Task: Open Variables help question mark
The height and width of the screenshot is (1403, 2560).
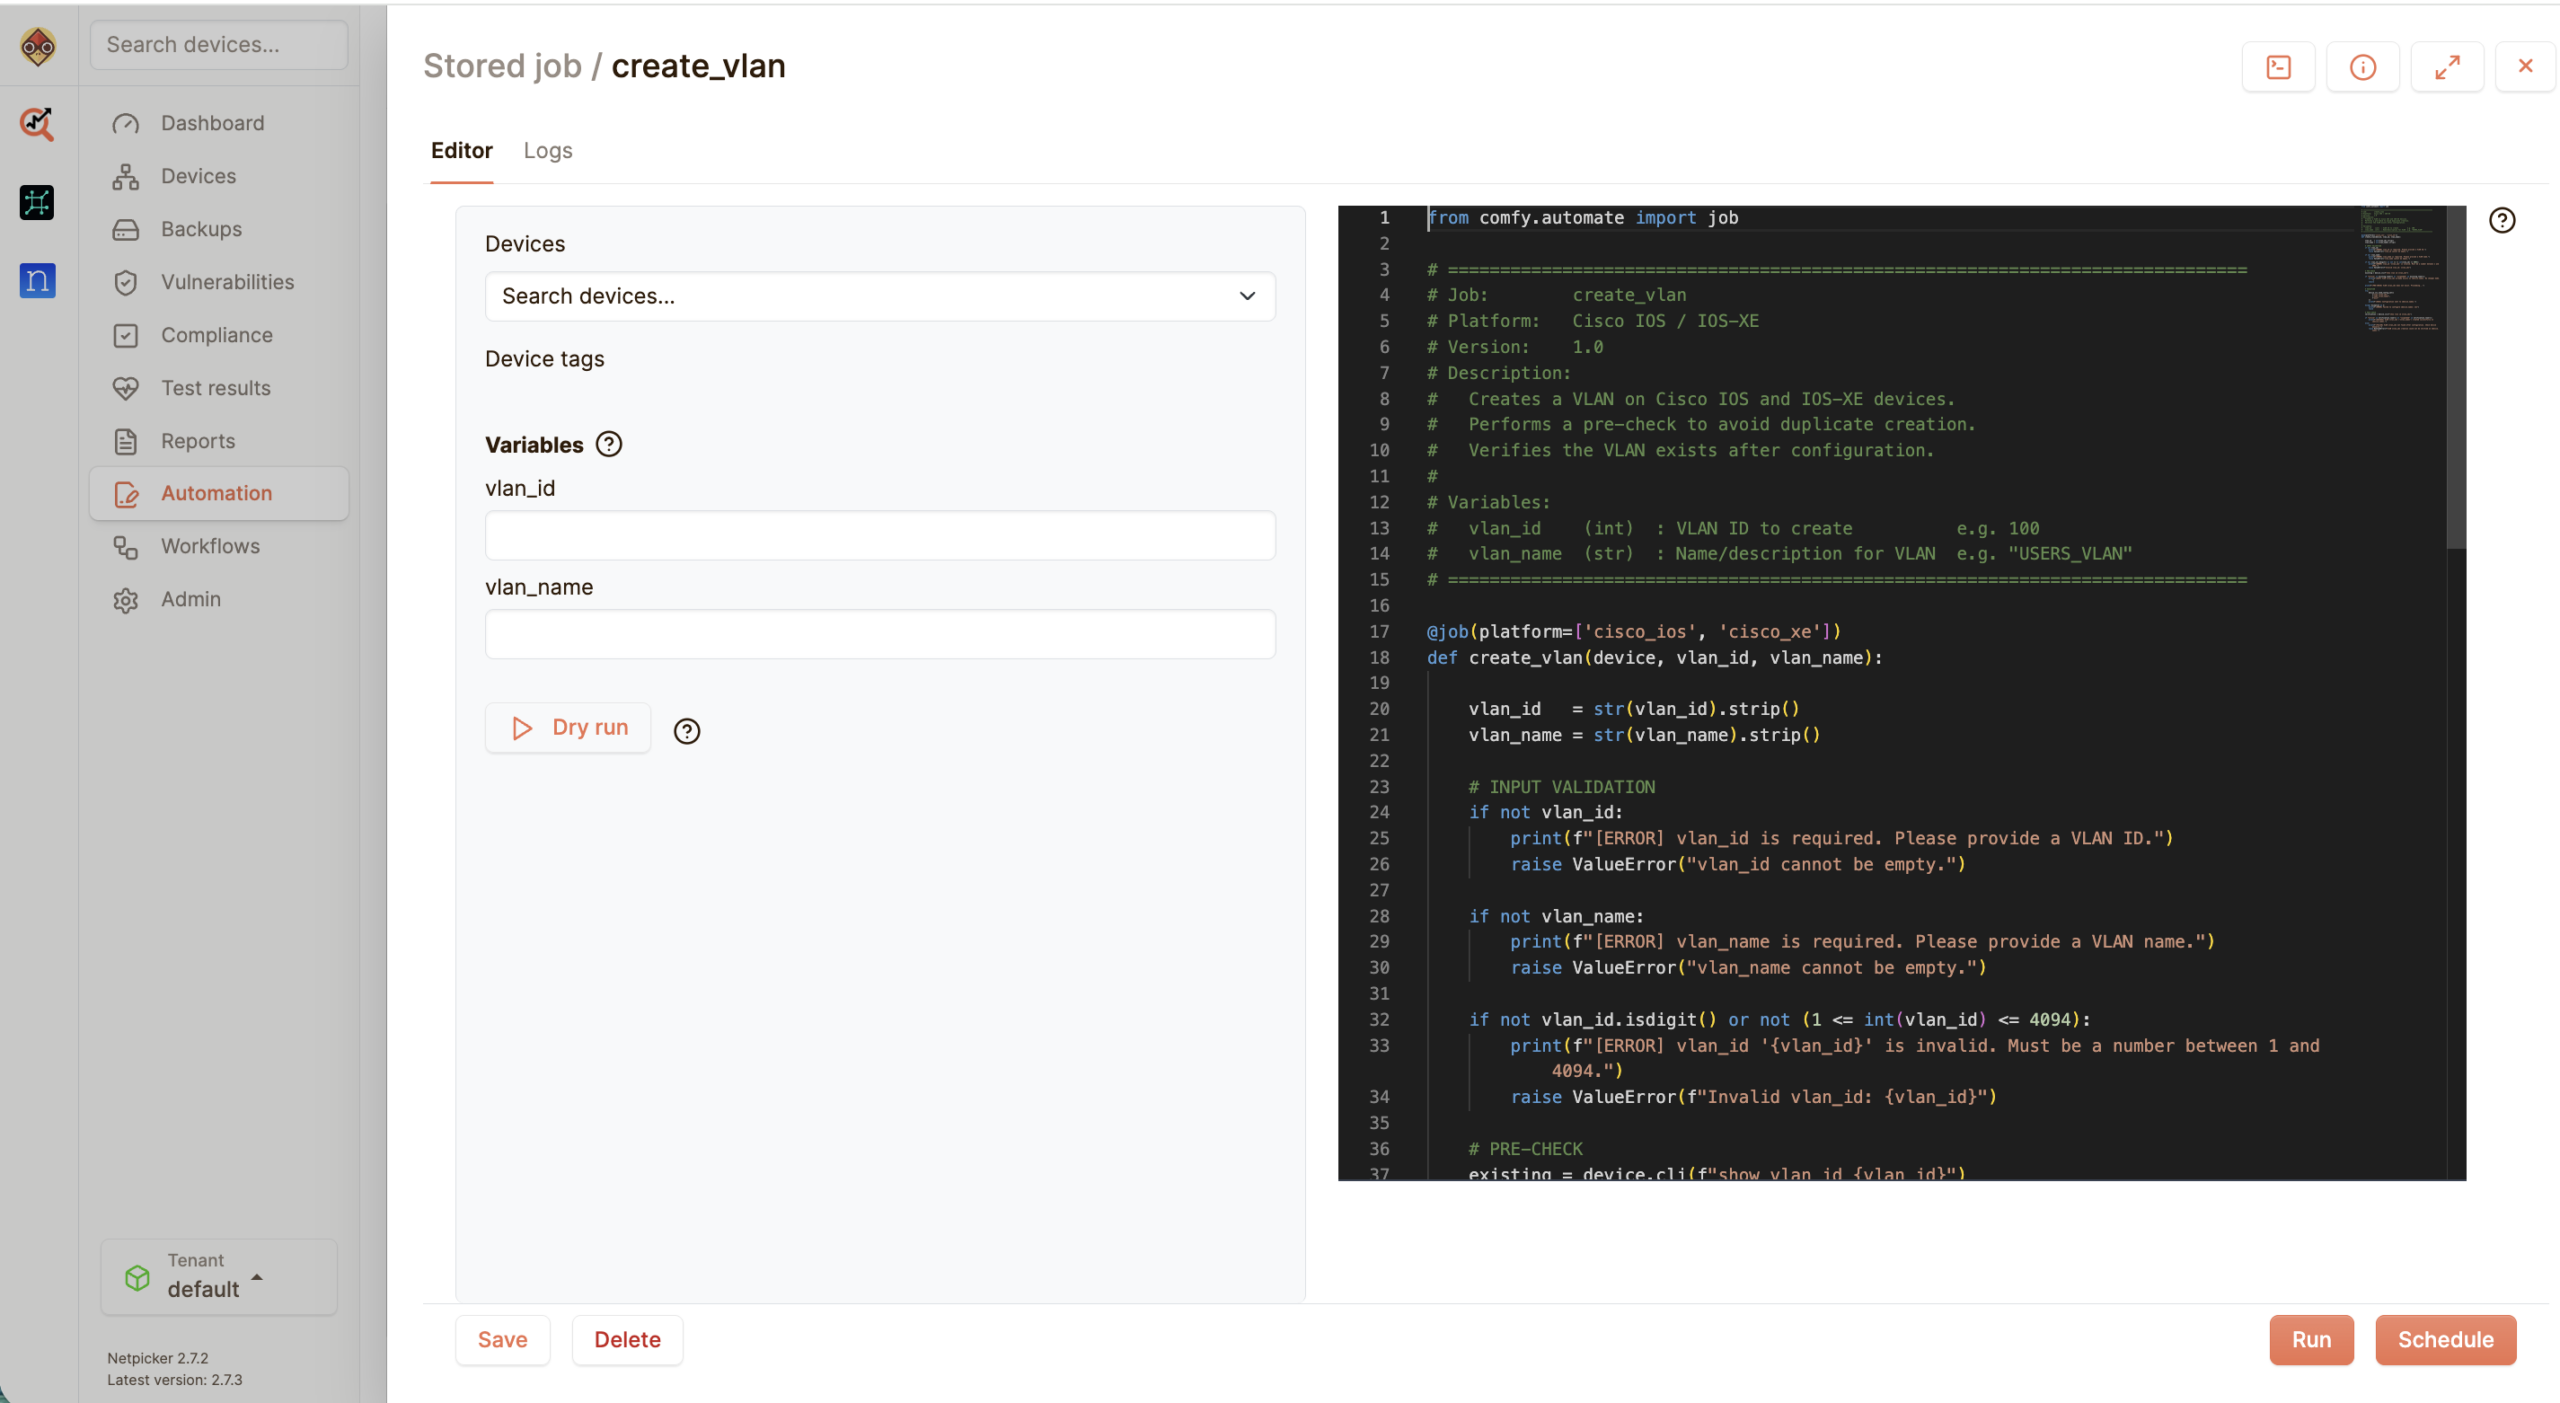Action: pos(609,444)
